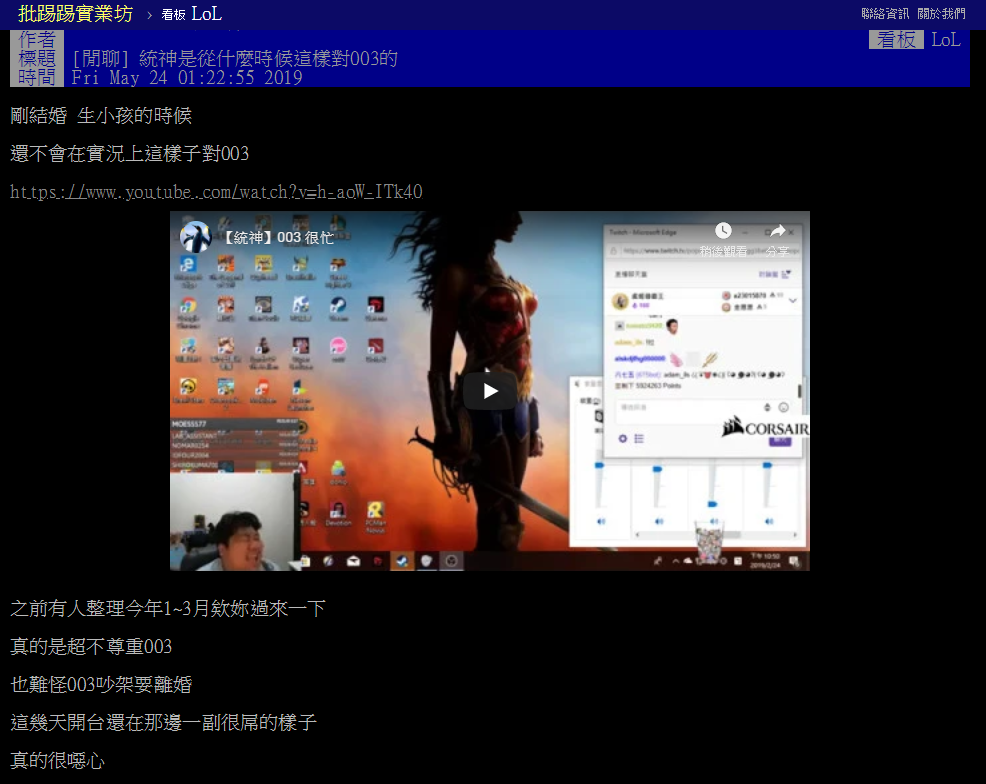
Task: Go to 批踢踢實業坊 home page
Action: [x=75, y=14]
